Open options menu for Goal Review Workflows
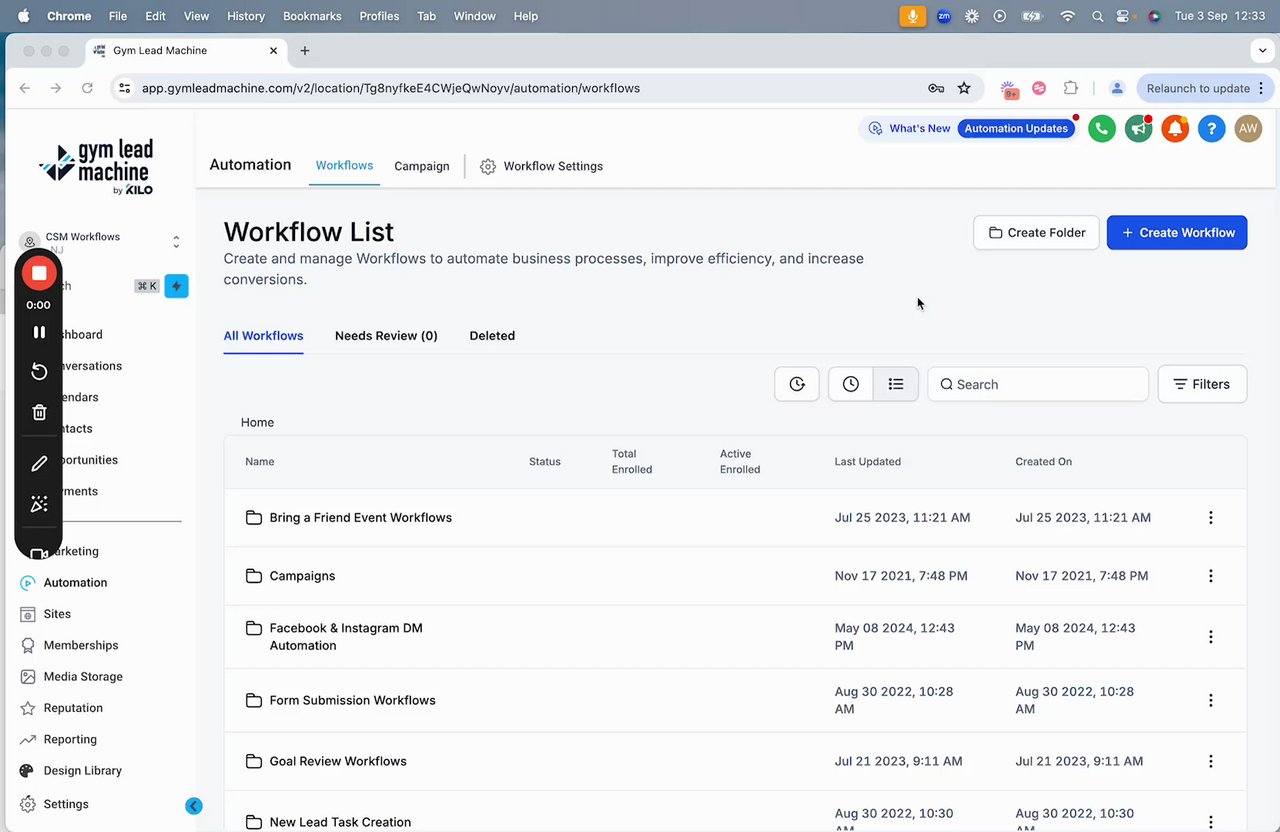This screenshot has height=832, width=1280. (x=1211, y=761)
